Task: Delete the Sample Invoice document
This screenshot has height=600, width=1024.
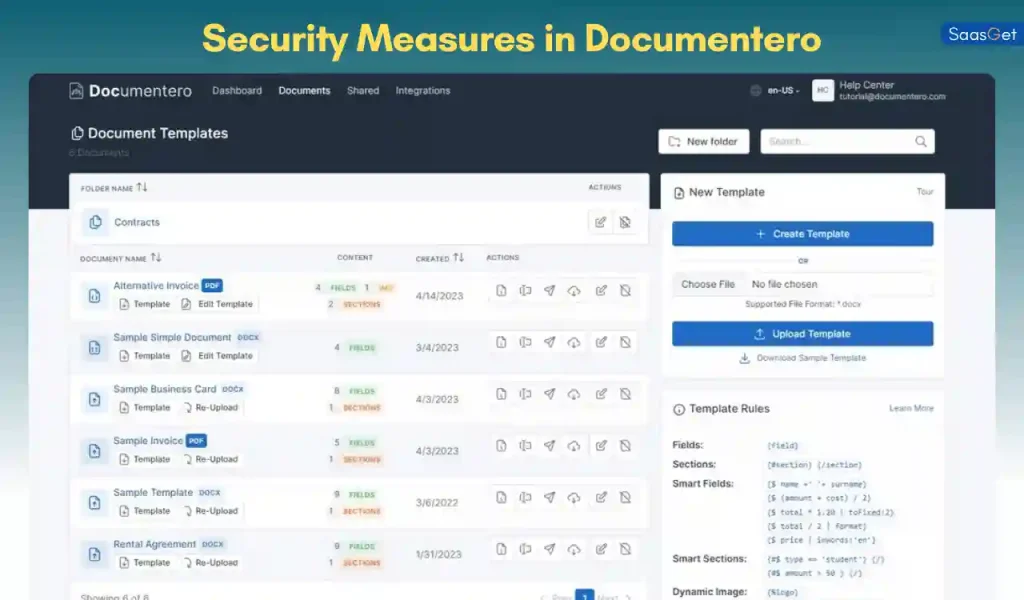Action: click(625, 445)
